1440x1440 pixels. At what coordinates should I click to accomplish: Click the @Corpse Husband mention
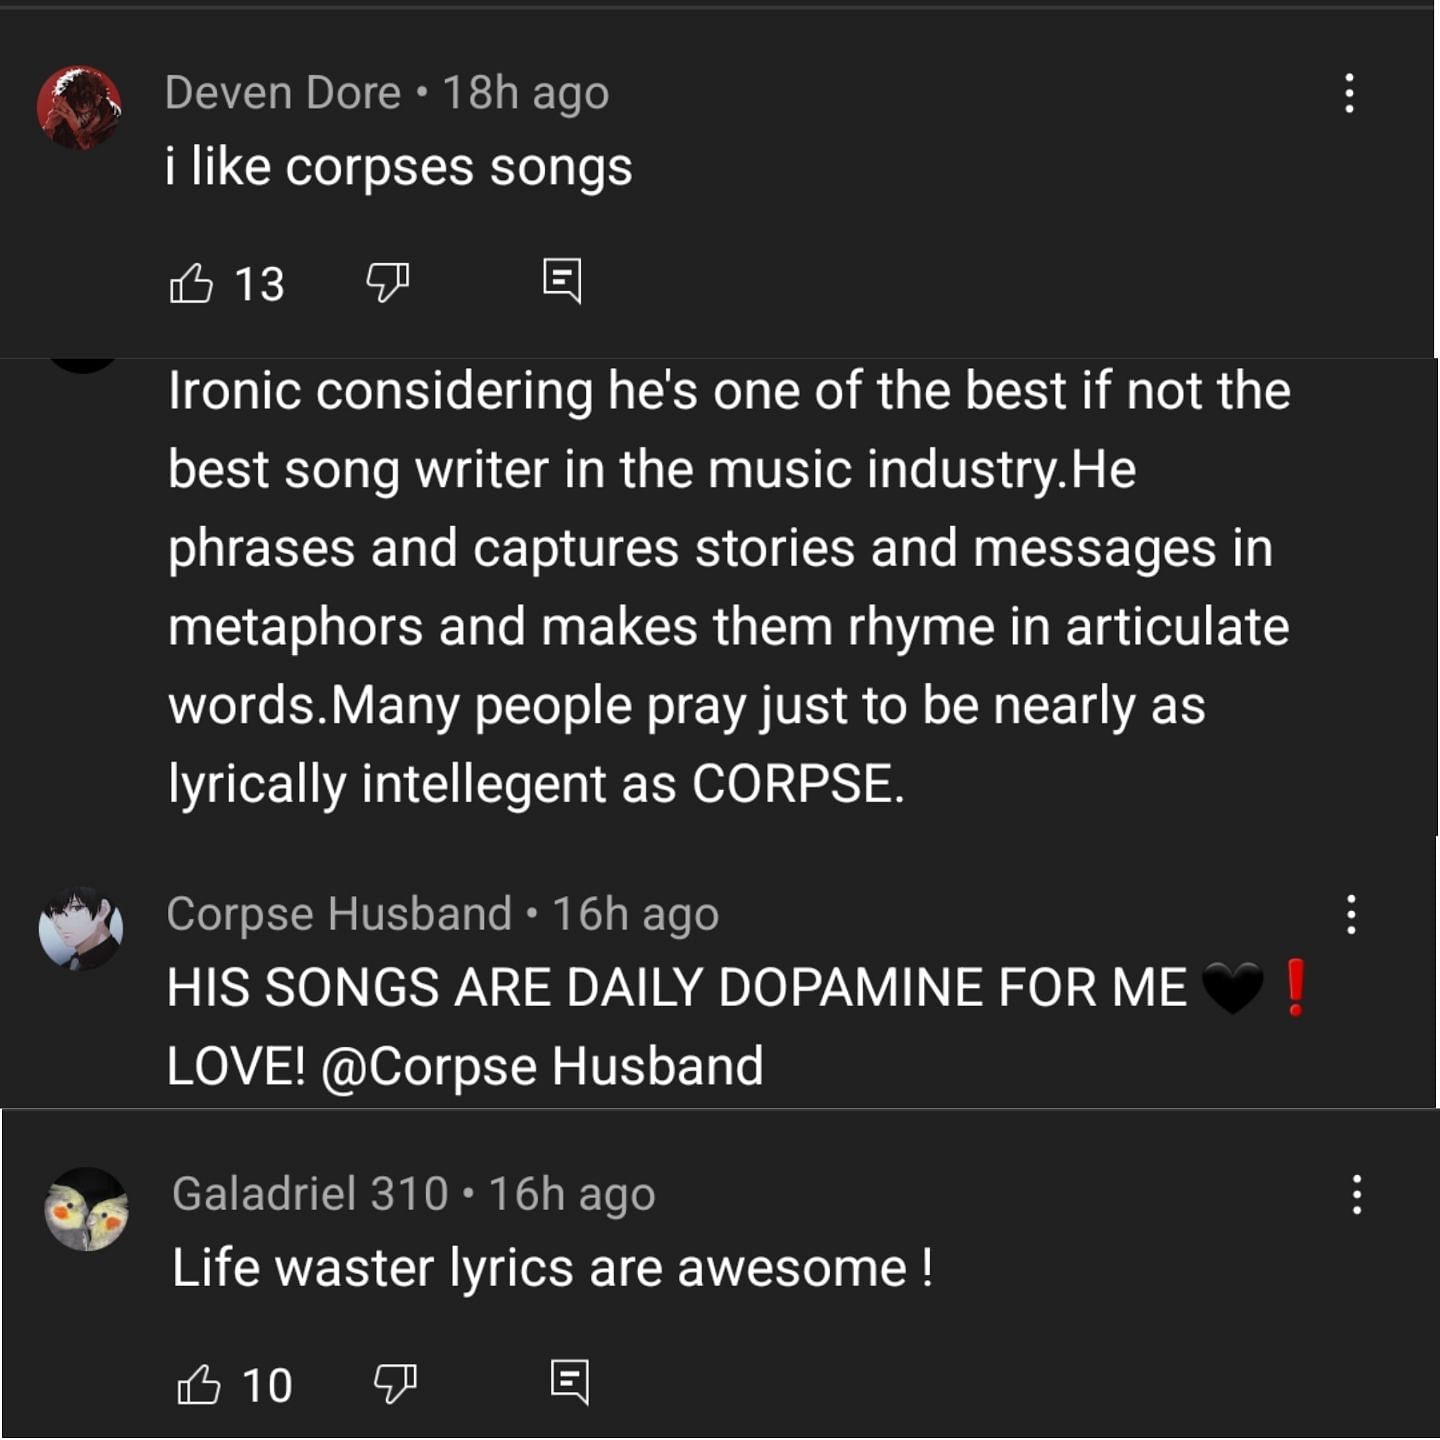pyautogui.click(x=542, y=1066)
